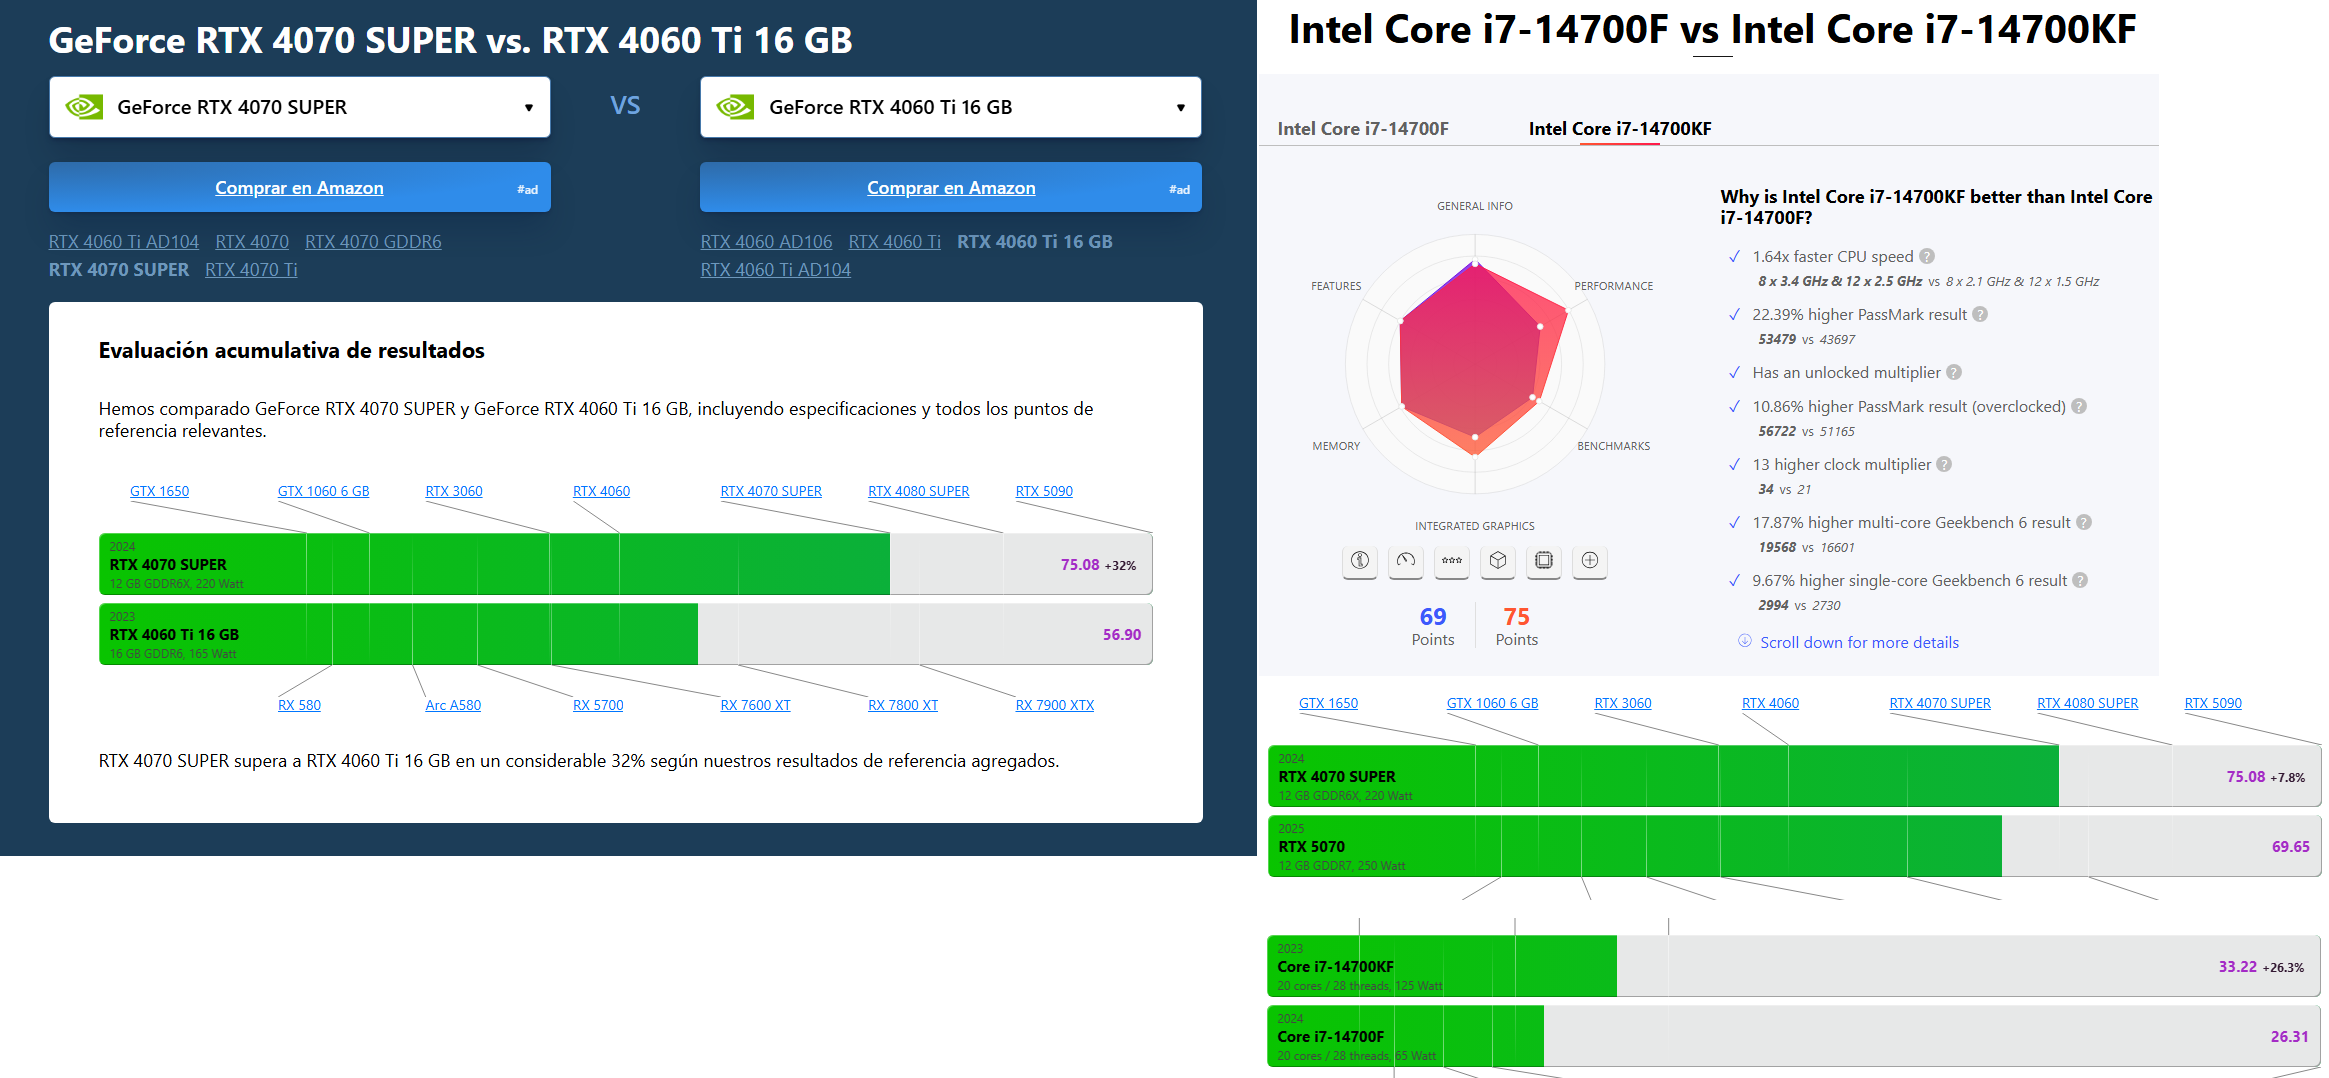Switch to the Intel Core i7-14700F tab

(x=1362, y=129)
